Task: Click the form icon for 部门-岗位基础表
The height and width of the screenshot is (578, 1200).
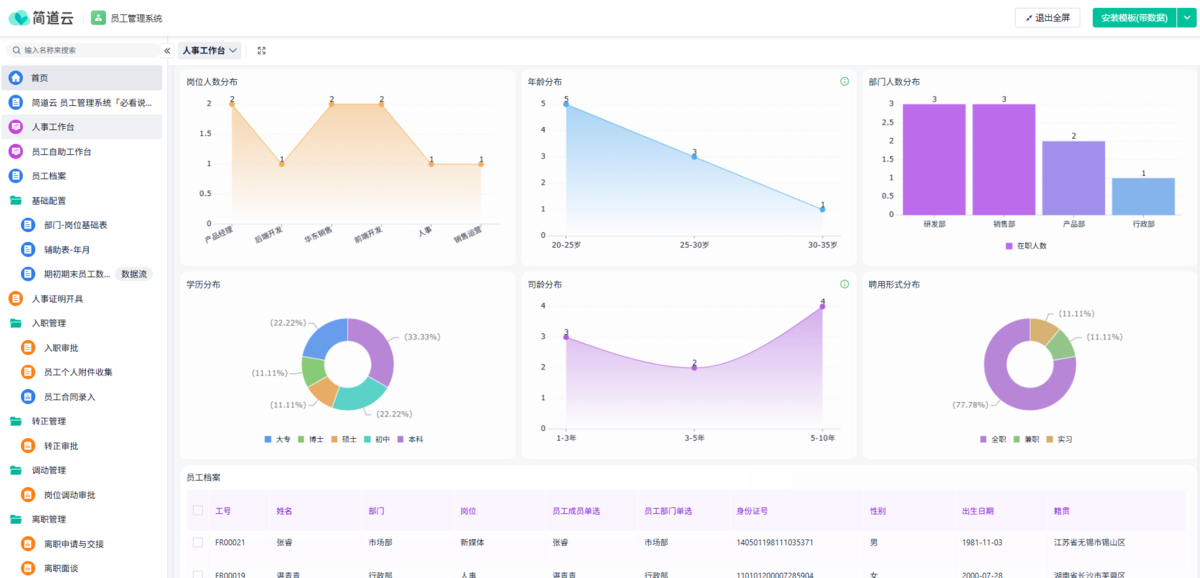Action: (28, 225)
